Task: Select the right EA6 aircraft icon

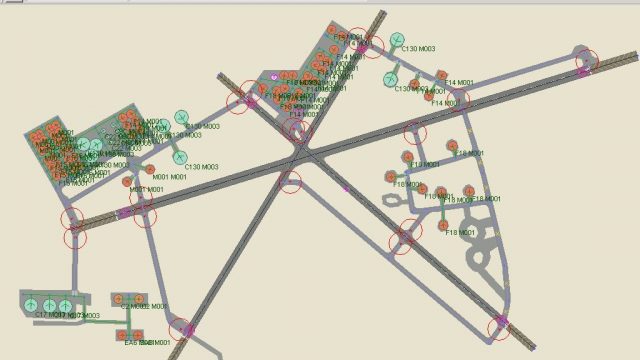Action: click(x=138, y=336)
